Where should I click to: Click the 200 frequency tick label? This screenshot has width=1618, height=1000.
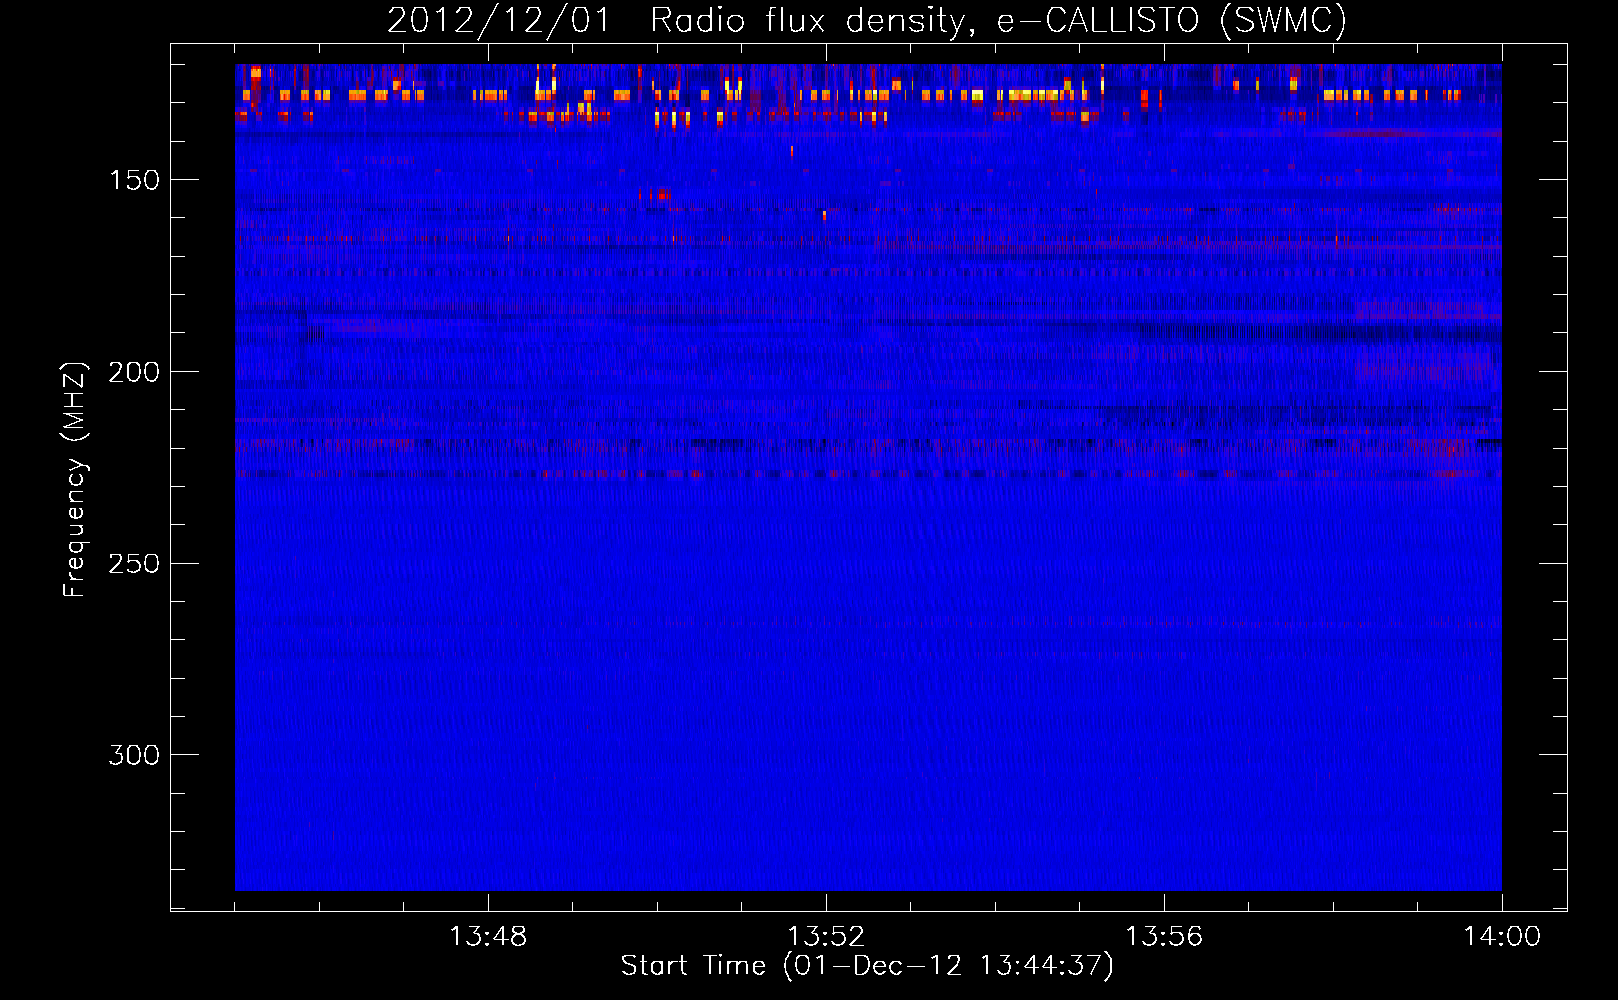pos(134,372)
